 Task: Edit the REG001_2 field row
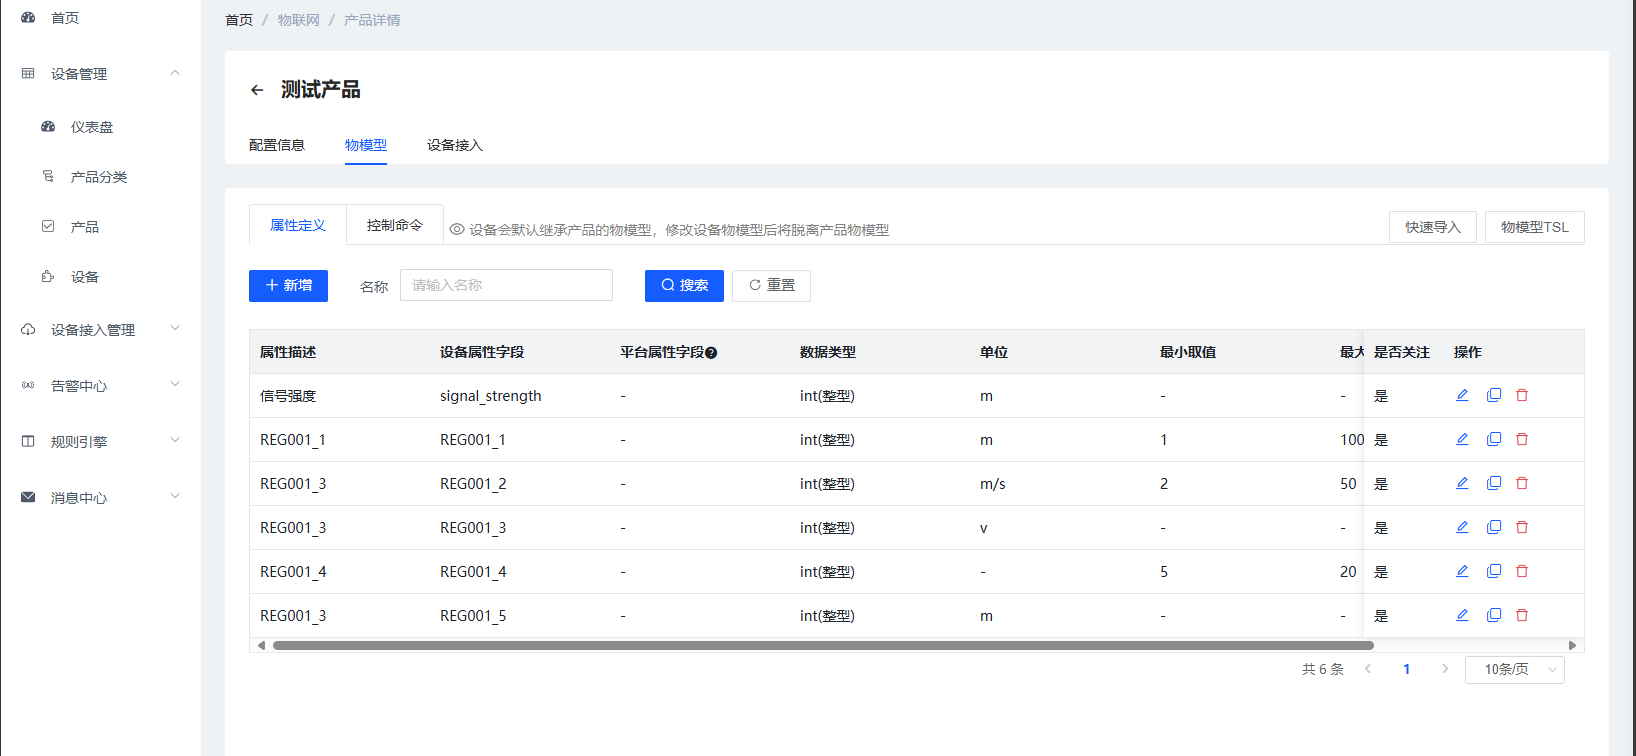coord(1462,483)
